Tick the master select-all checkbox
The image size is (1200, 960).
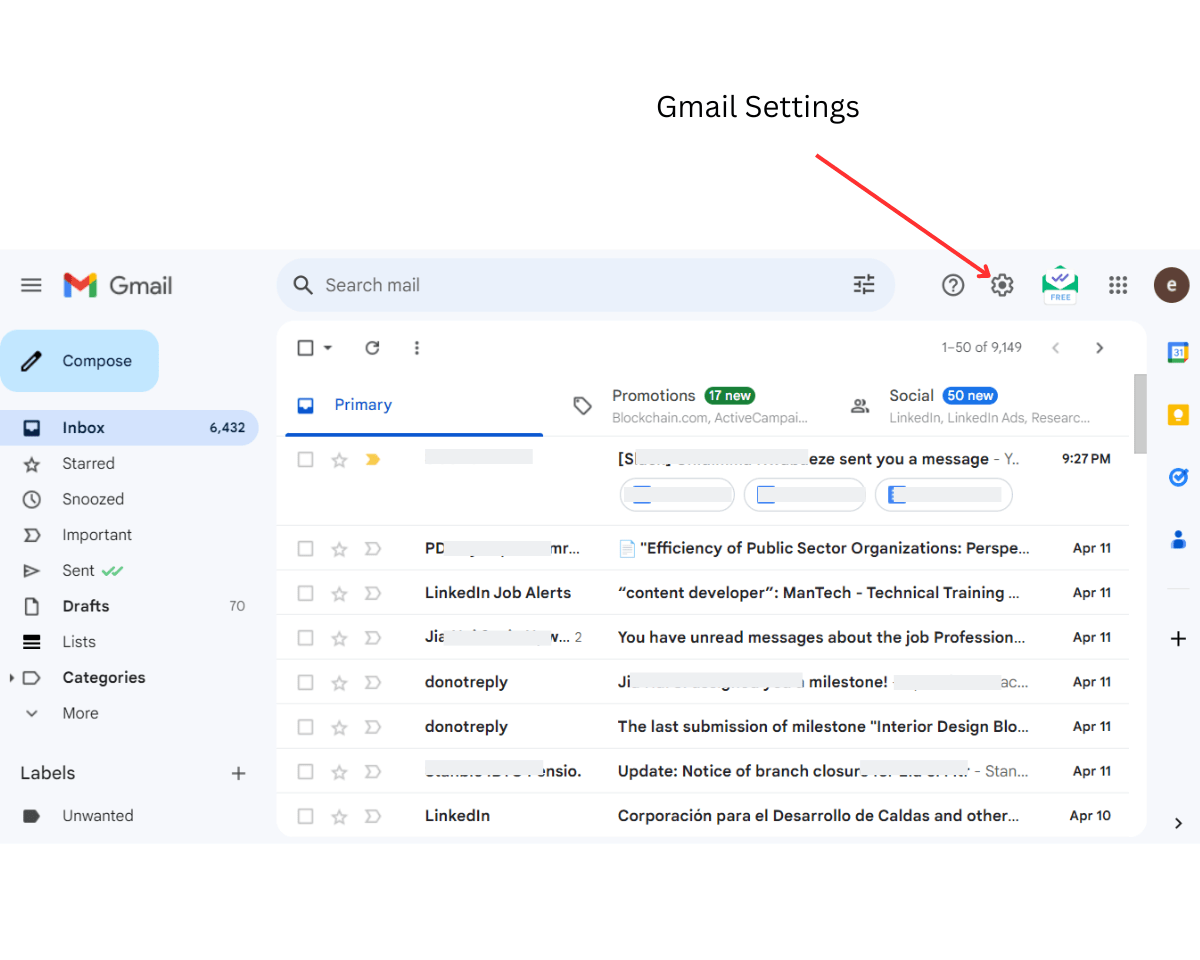pyautogui.click(x=305, y=347)
